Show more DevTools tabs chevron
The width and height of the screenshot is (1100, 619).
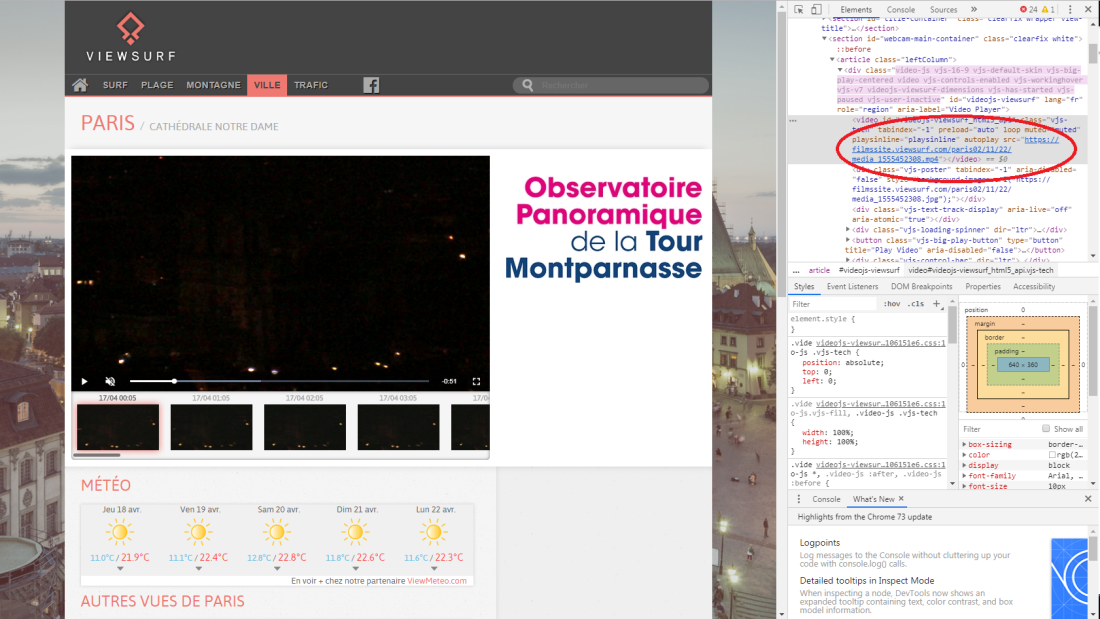click(x=974, y=9)
